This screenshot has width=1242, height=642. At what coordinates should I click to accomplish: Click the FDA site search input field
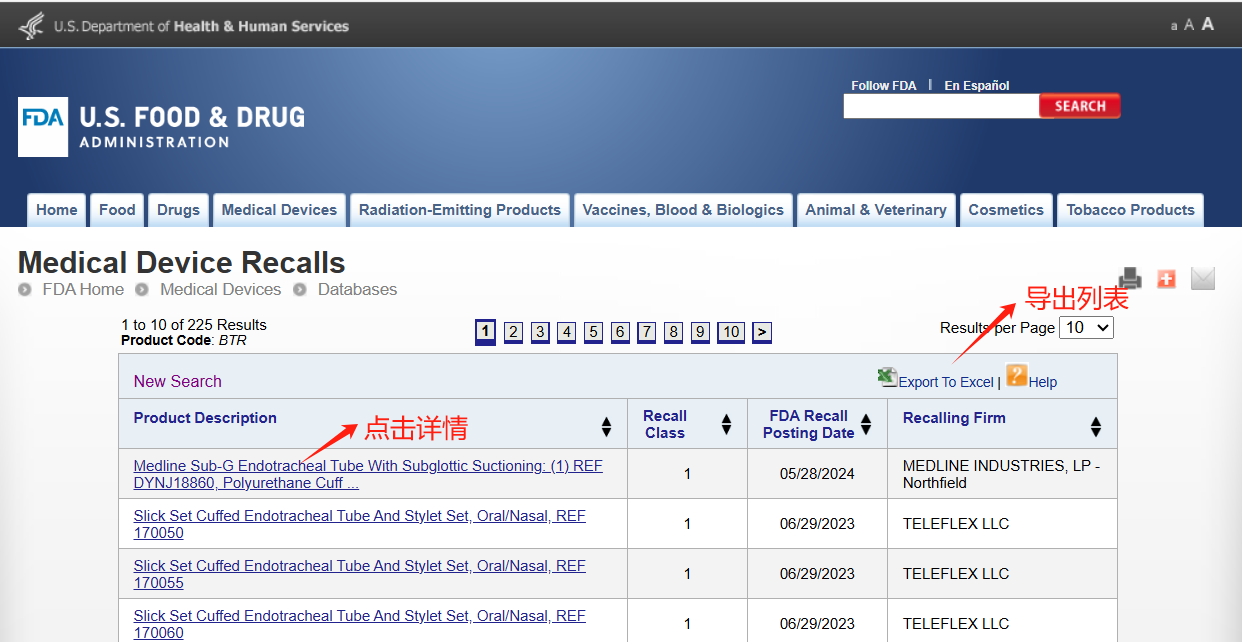(x=941, y=106)
